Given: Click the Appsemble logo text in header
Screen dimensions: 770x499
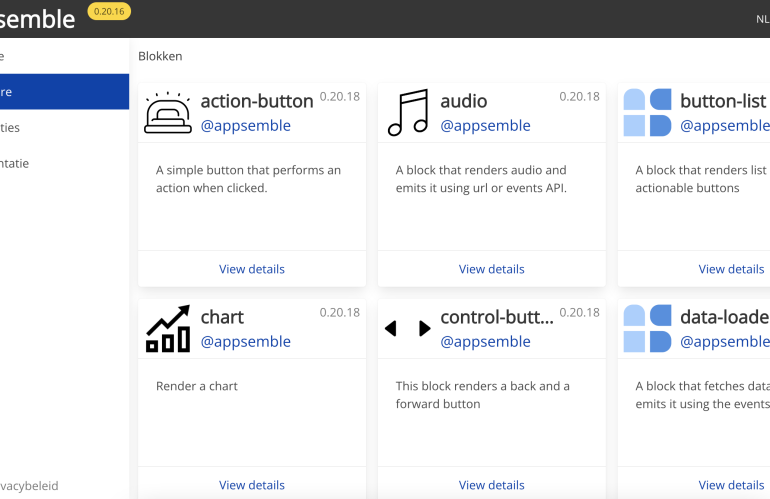Looking at the screenshot, I should (x=37, y=20).
